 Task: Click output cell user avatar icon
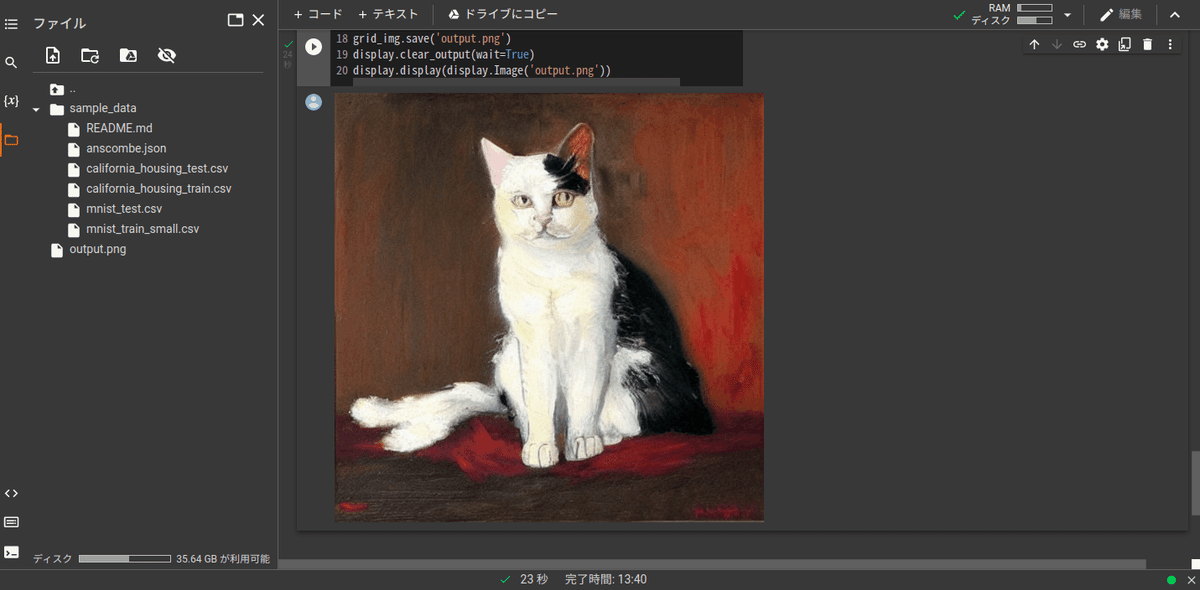(x=313, y=102)
